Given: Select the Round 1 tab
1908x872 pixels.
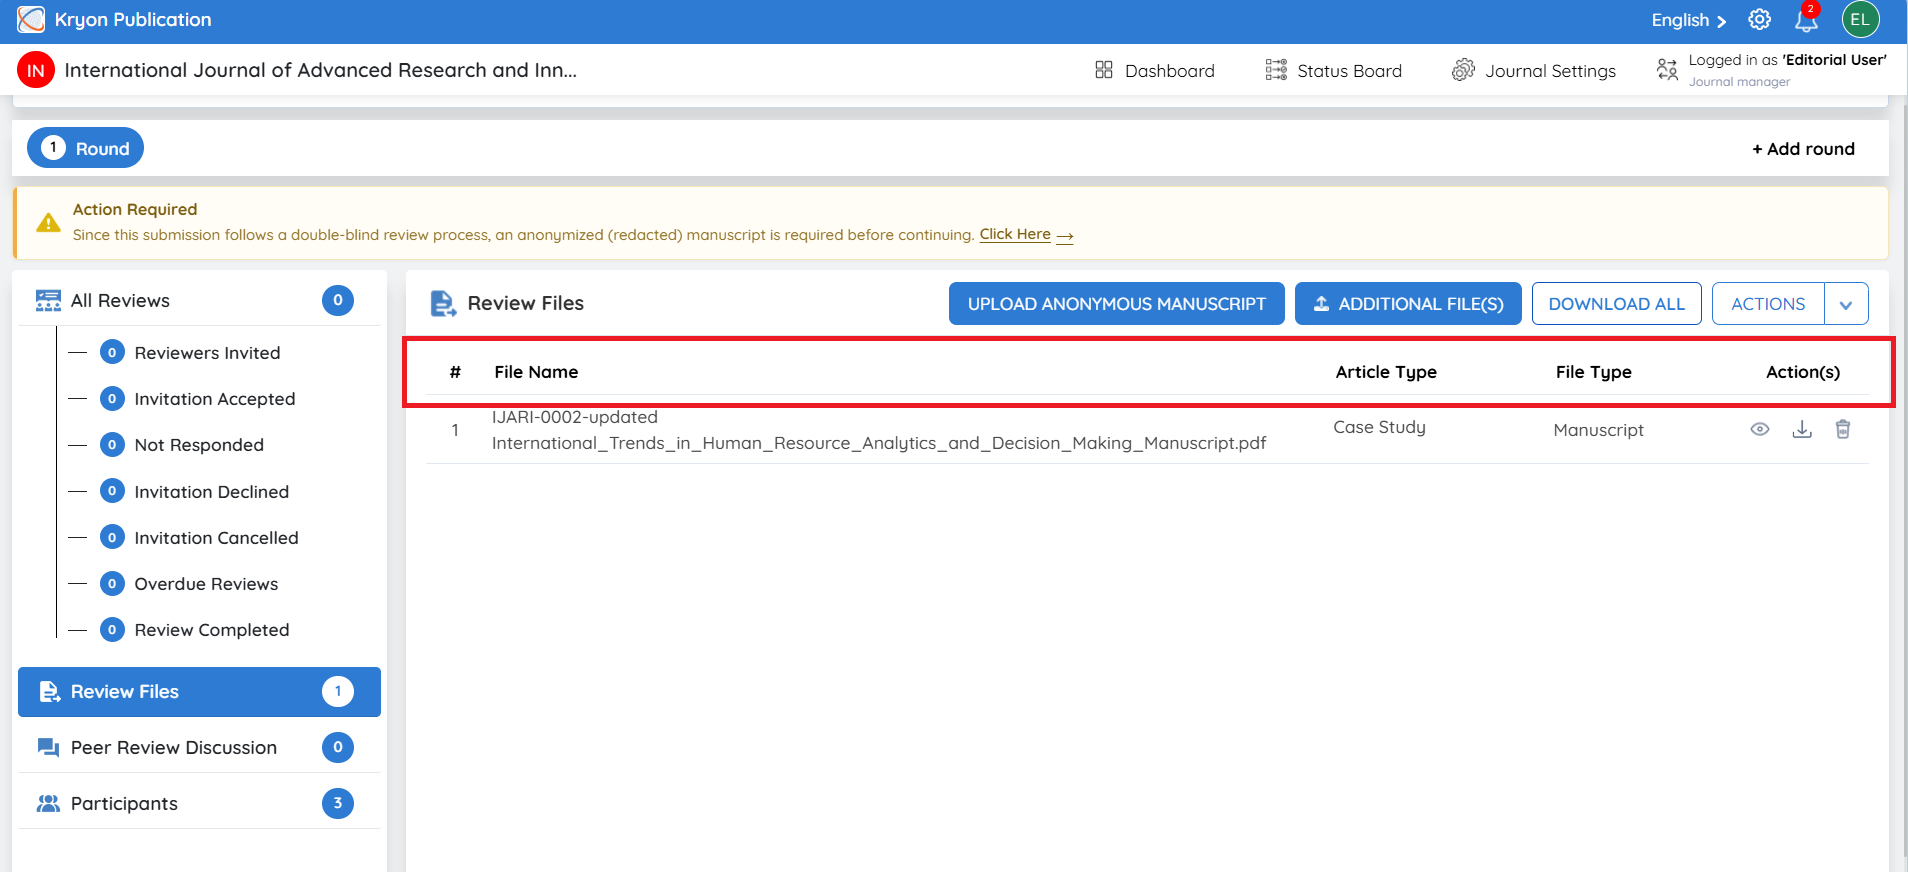Looking at the screenshot, I should pyautogui.click(x=85, y=148).
